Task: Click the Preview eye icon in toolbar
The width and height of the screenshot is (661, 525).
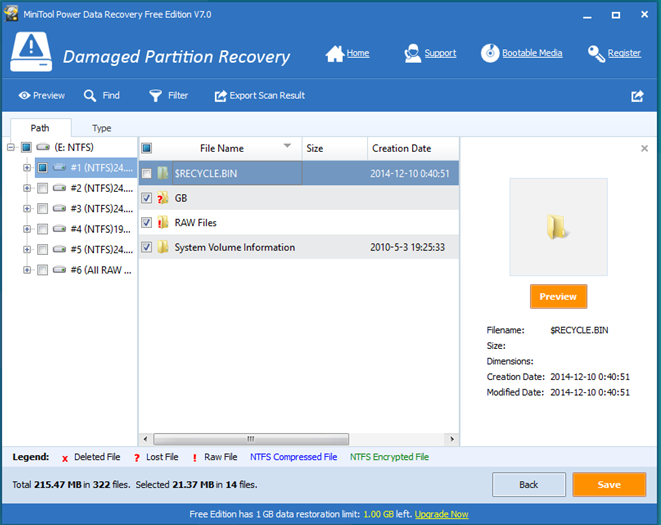Action: click(24, 96)
